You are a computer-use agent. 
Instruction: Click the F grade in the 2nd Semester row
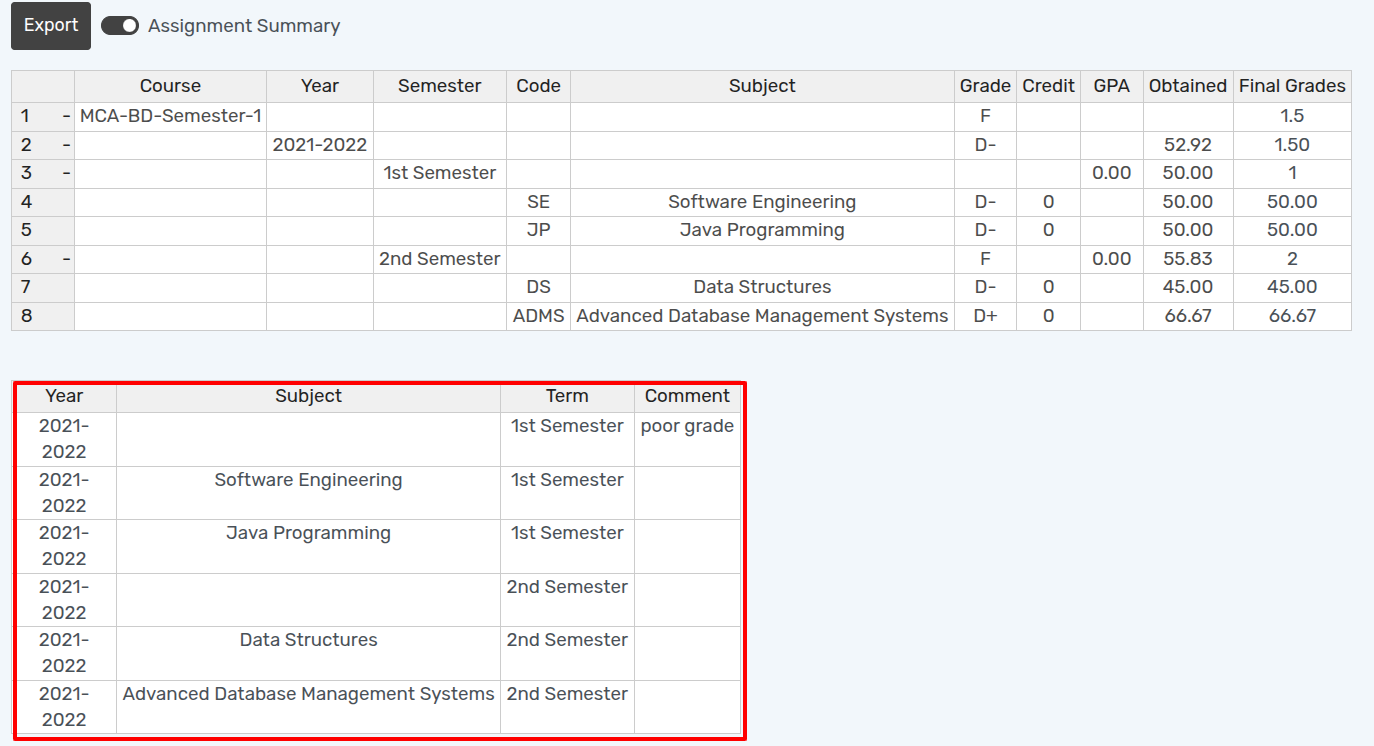point(985,259)
